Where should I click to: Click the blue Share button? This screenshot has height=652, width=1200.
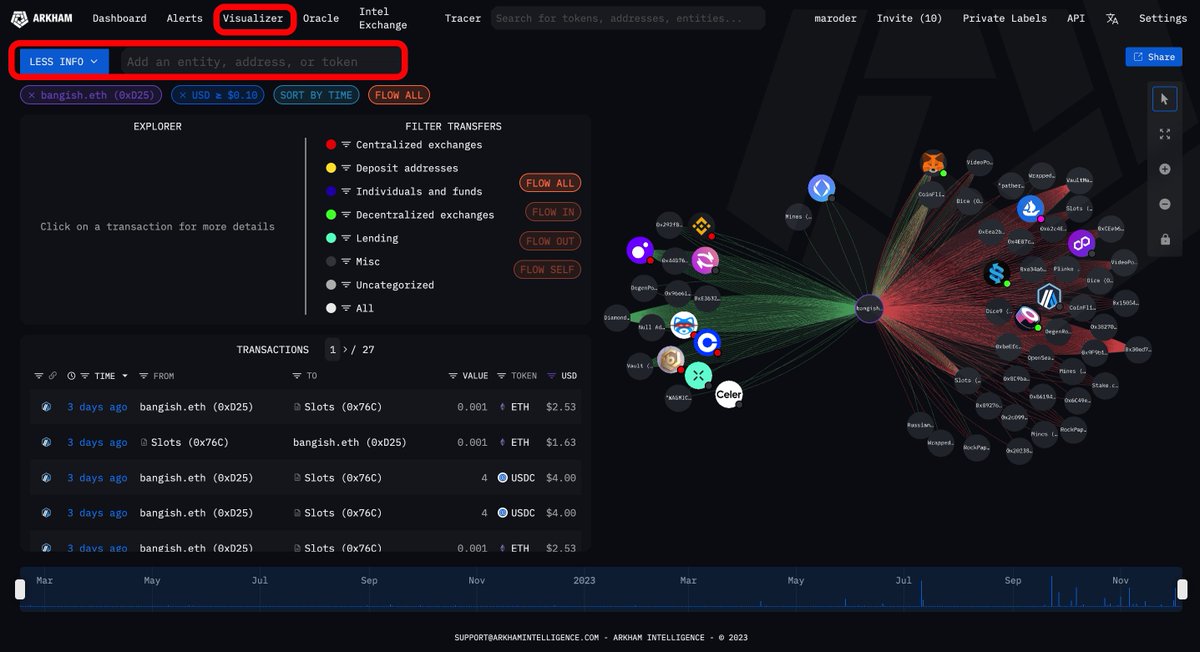tap(1154, 56)
